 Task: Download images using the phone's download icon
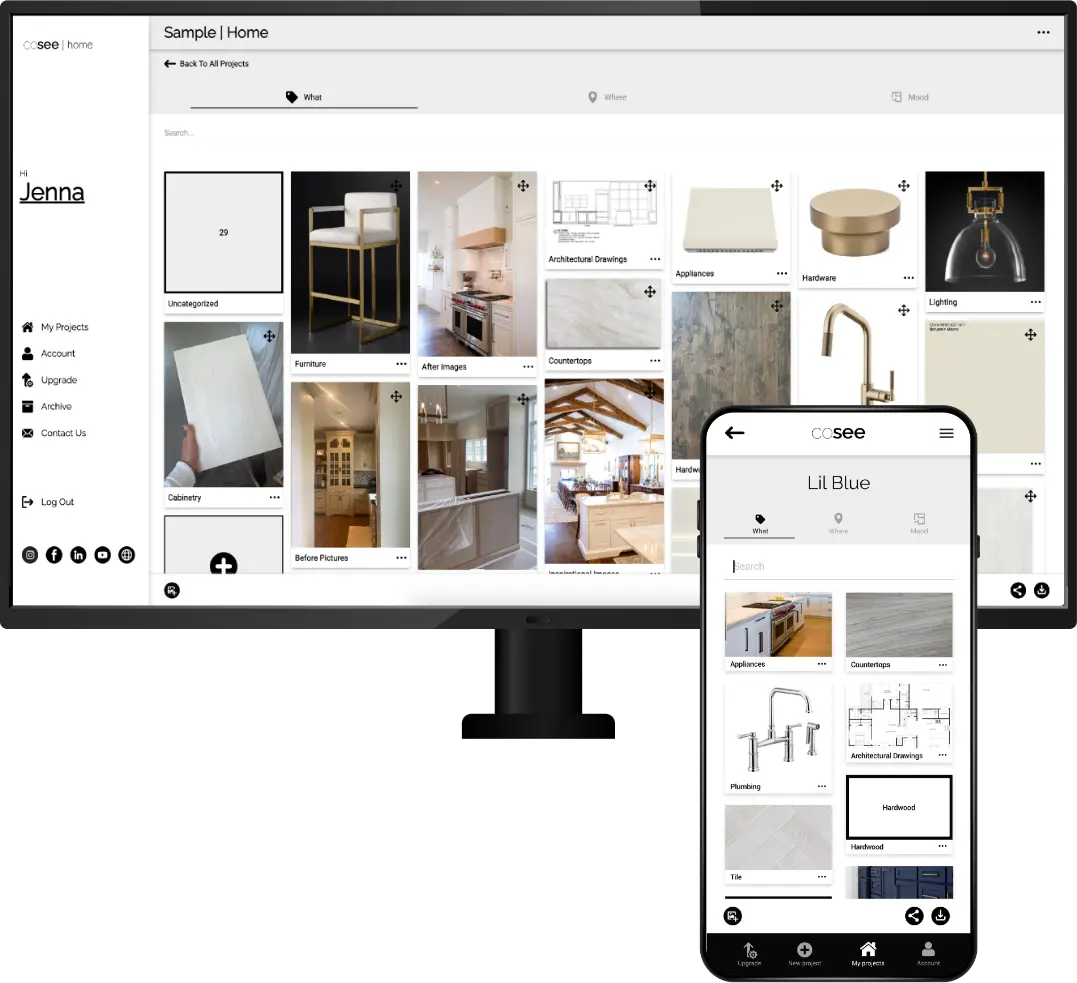coord(941,915)
